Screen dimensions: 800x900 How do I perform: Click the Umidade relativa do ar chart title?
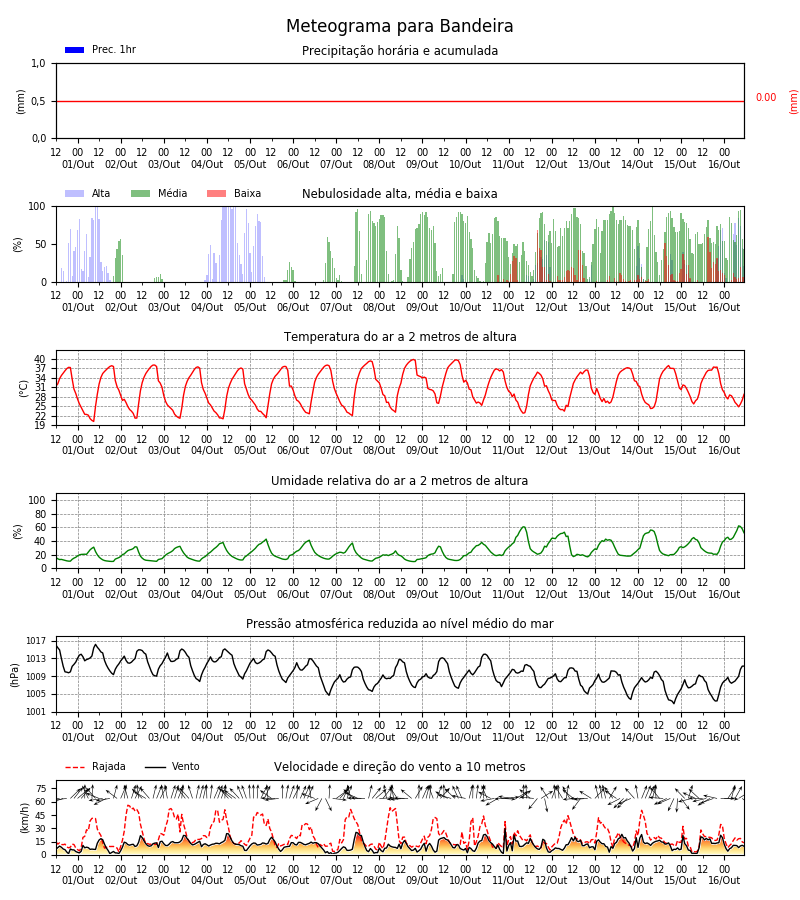point(399,480)
